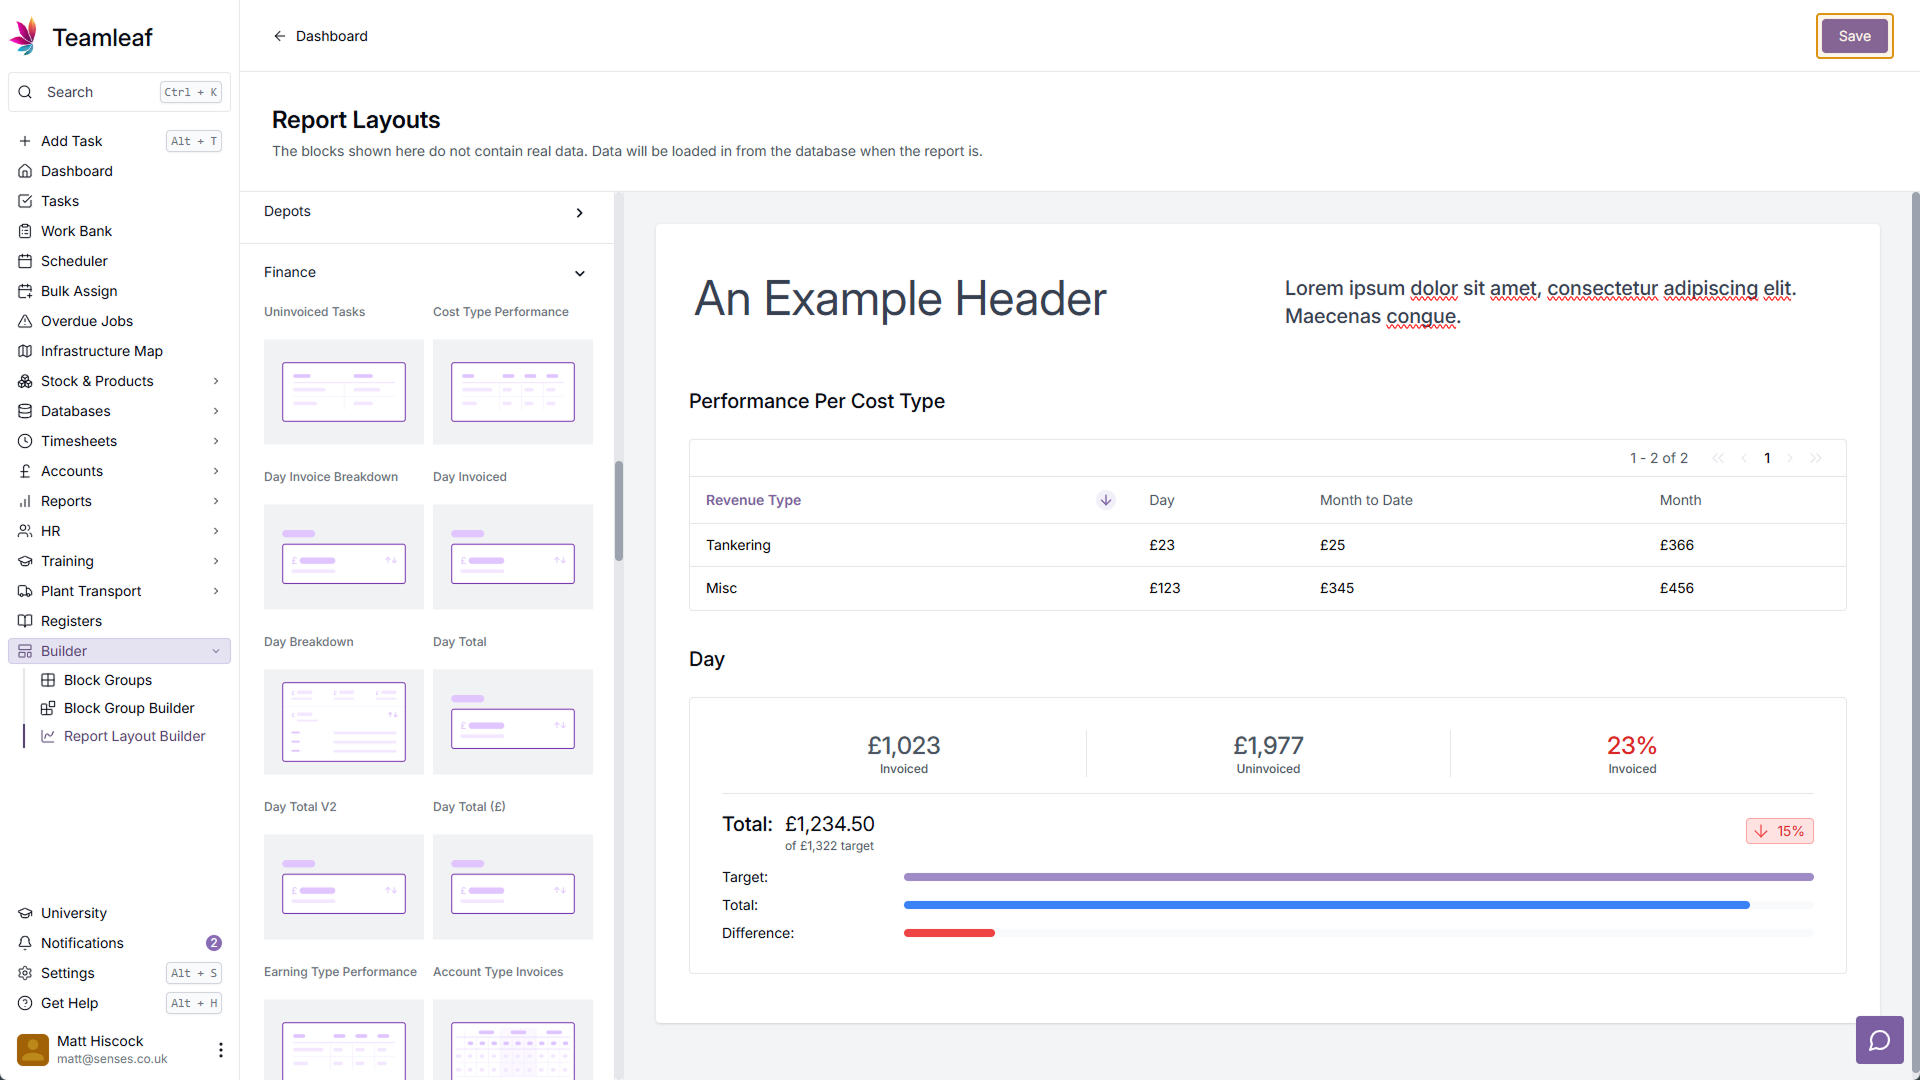Click the Block Groups grid icon
The height and width of the screenshot is (1080, 1920).
click(48, 680)
